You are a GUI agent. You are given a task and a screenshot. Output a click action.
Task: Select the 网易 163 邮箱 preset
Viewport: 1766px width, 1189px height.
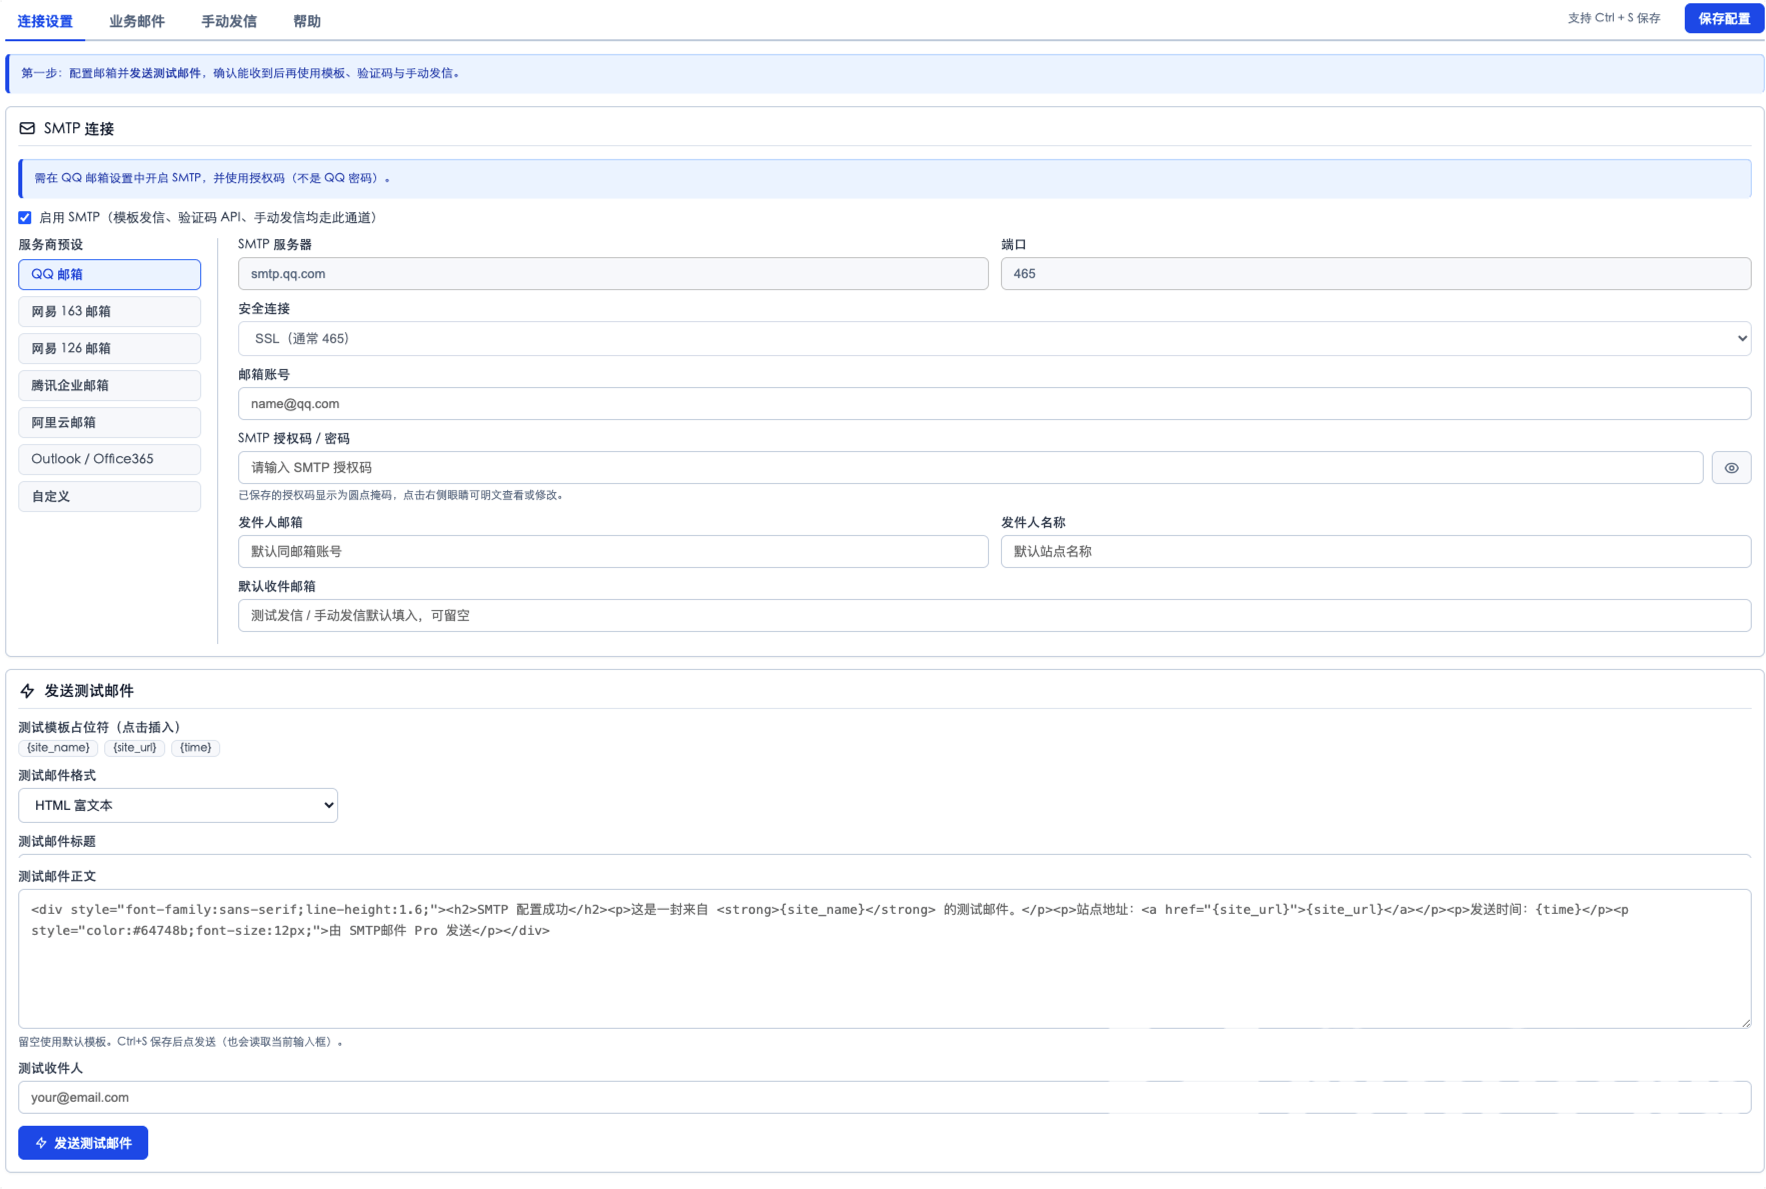tap(109, 312)
